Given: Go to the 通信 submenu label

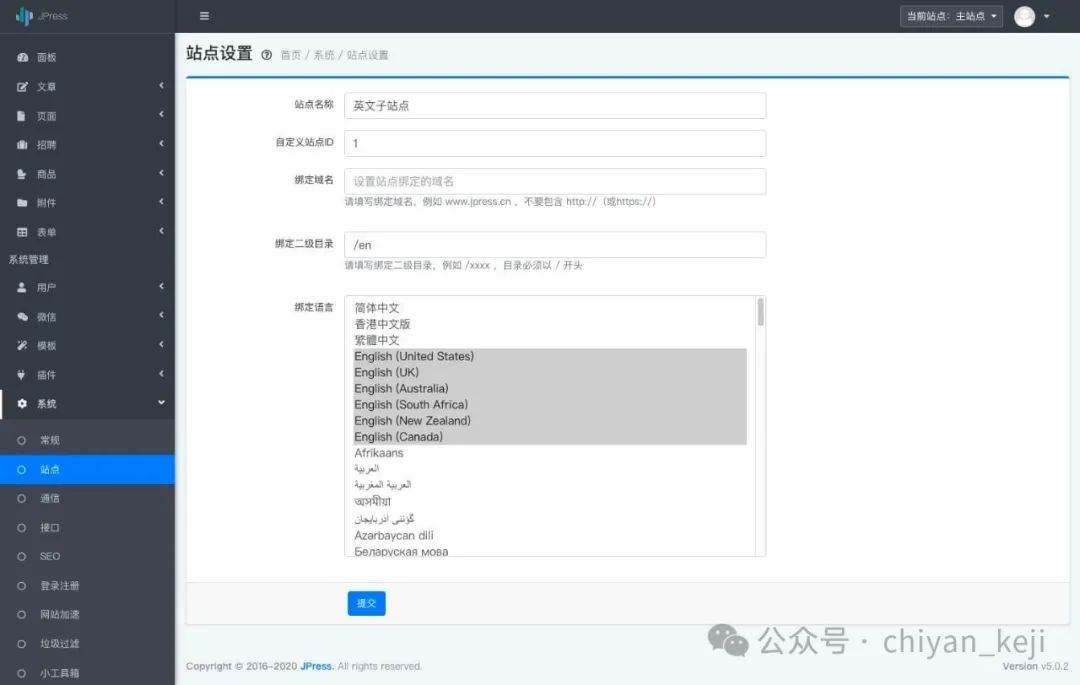Looking at the screenshot, I should (x=50, y=498).
